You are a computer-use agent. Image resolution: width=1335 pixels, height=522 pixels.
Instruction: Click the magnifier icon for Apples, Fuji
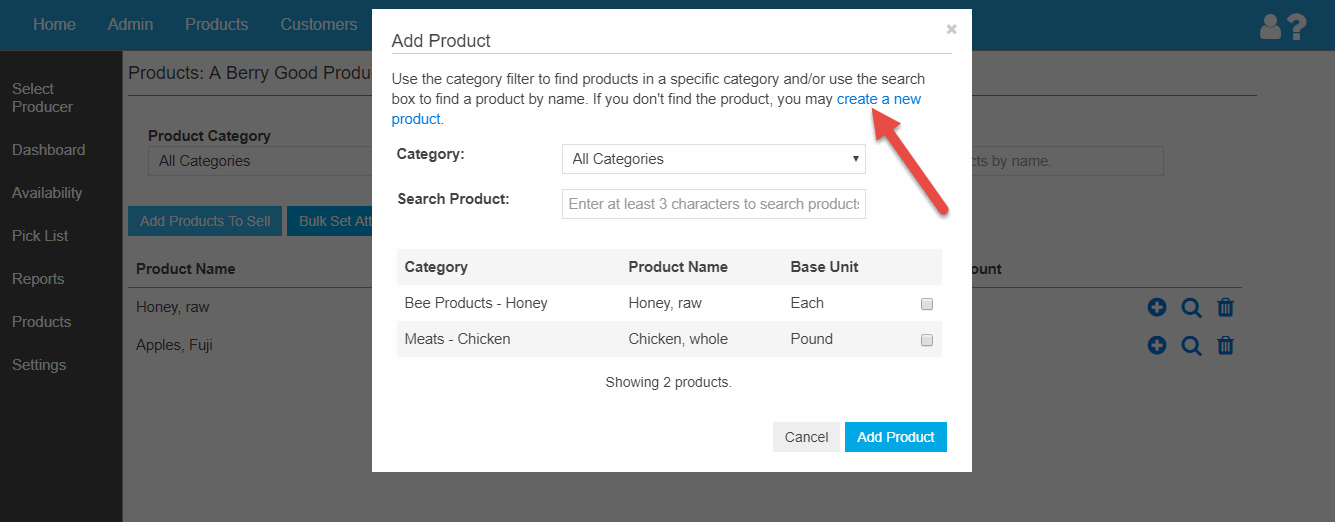[1191, 346]
